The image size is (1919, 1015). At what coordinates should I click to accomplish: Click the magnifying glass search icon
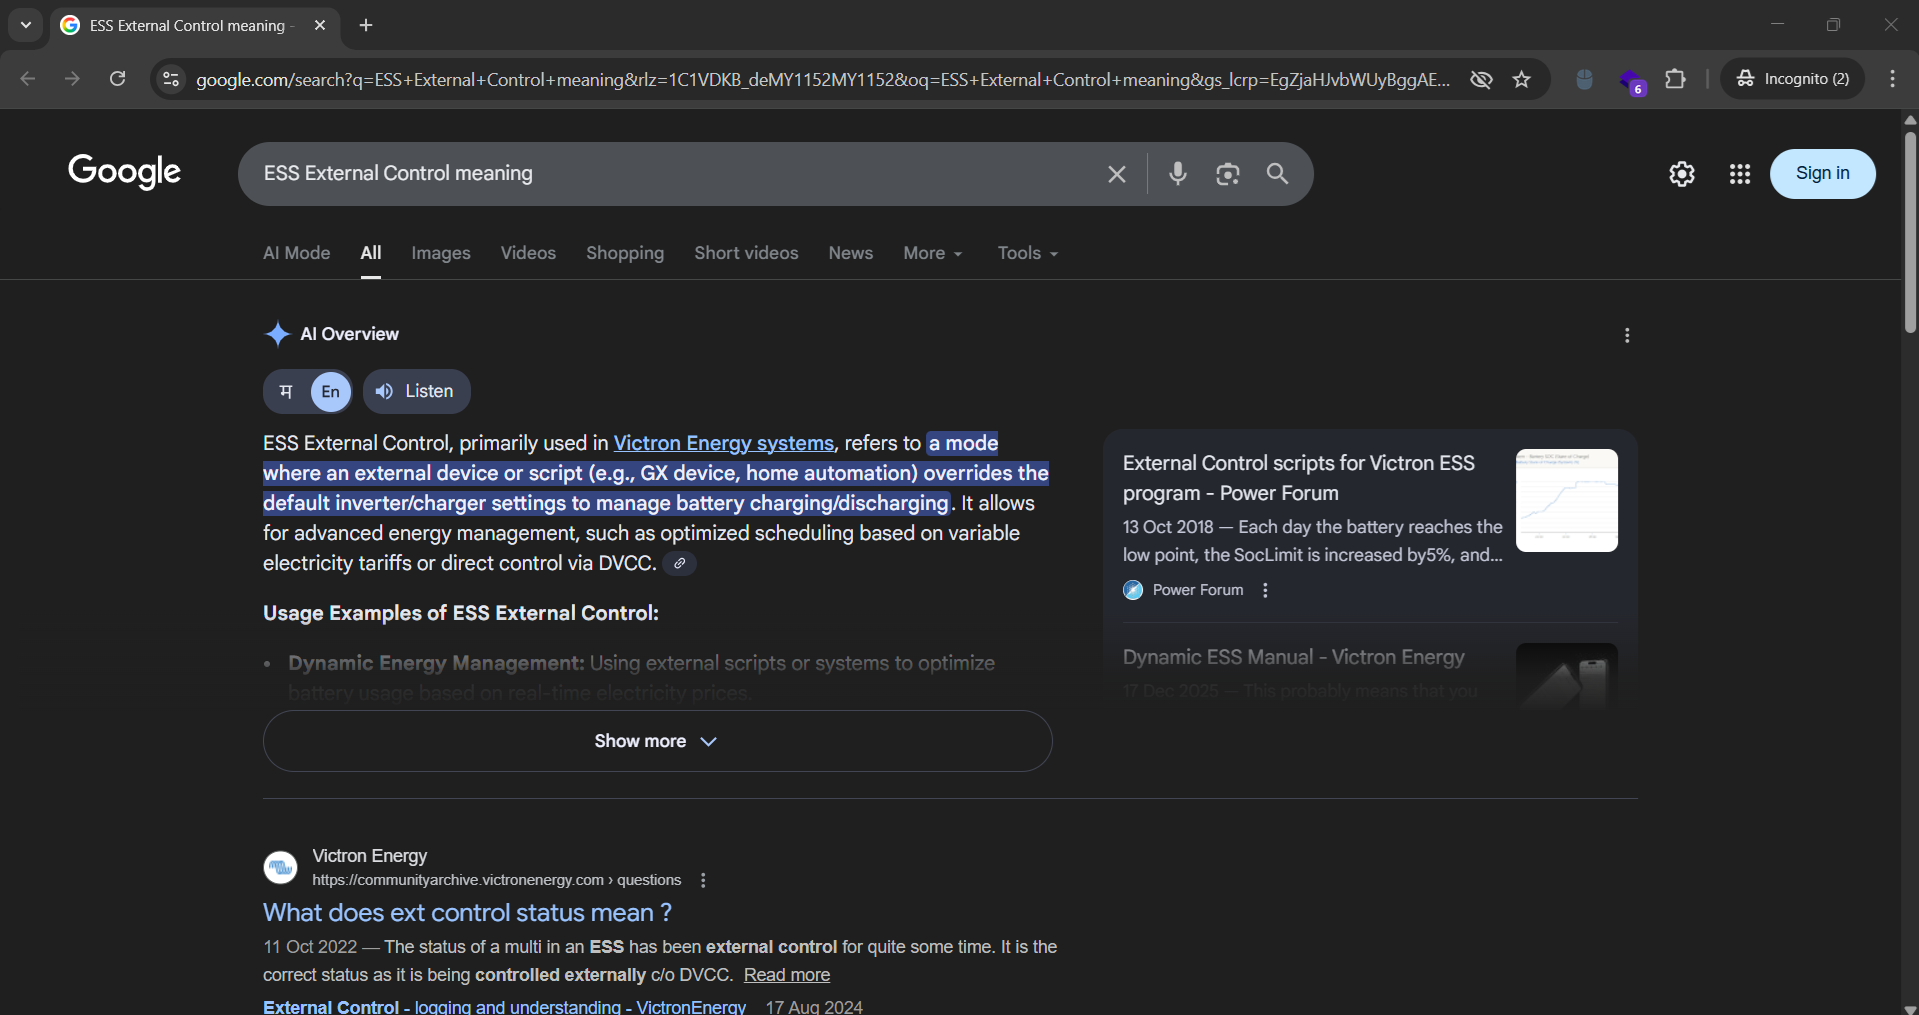(1277, 174)
